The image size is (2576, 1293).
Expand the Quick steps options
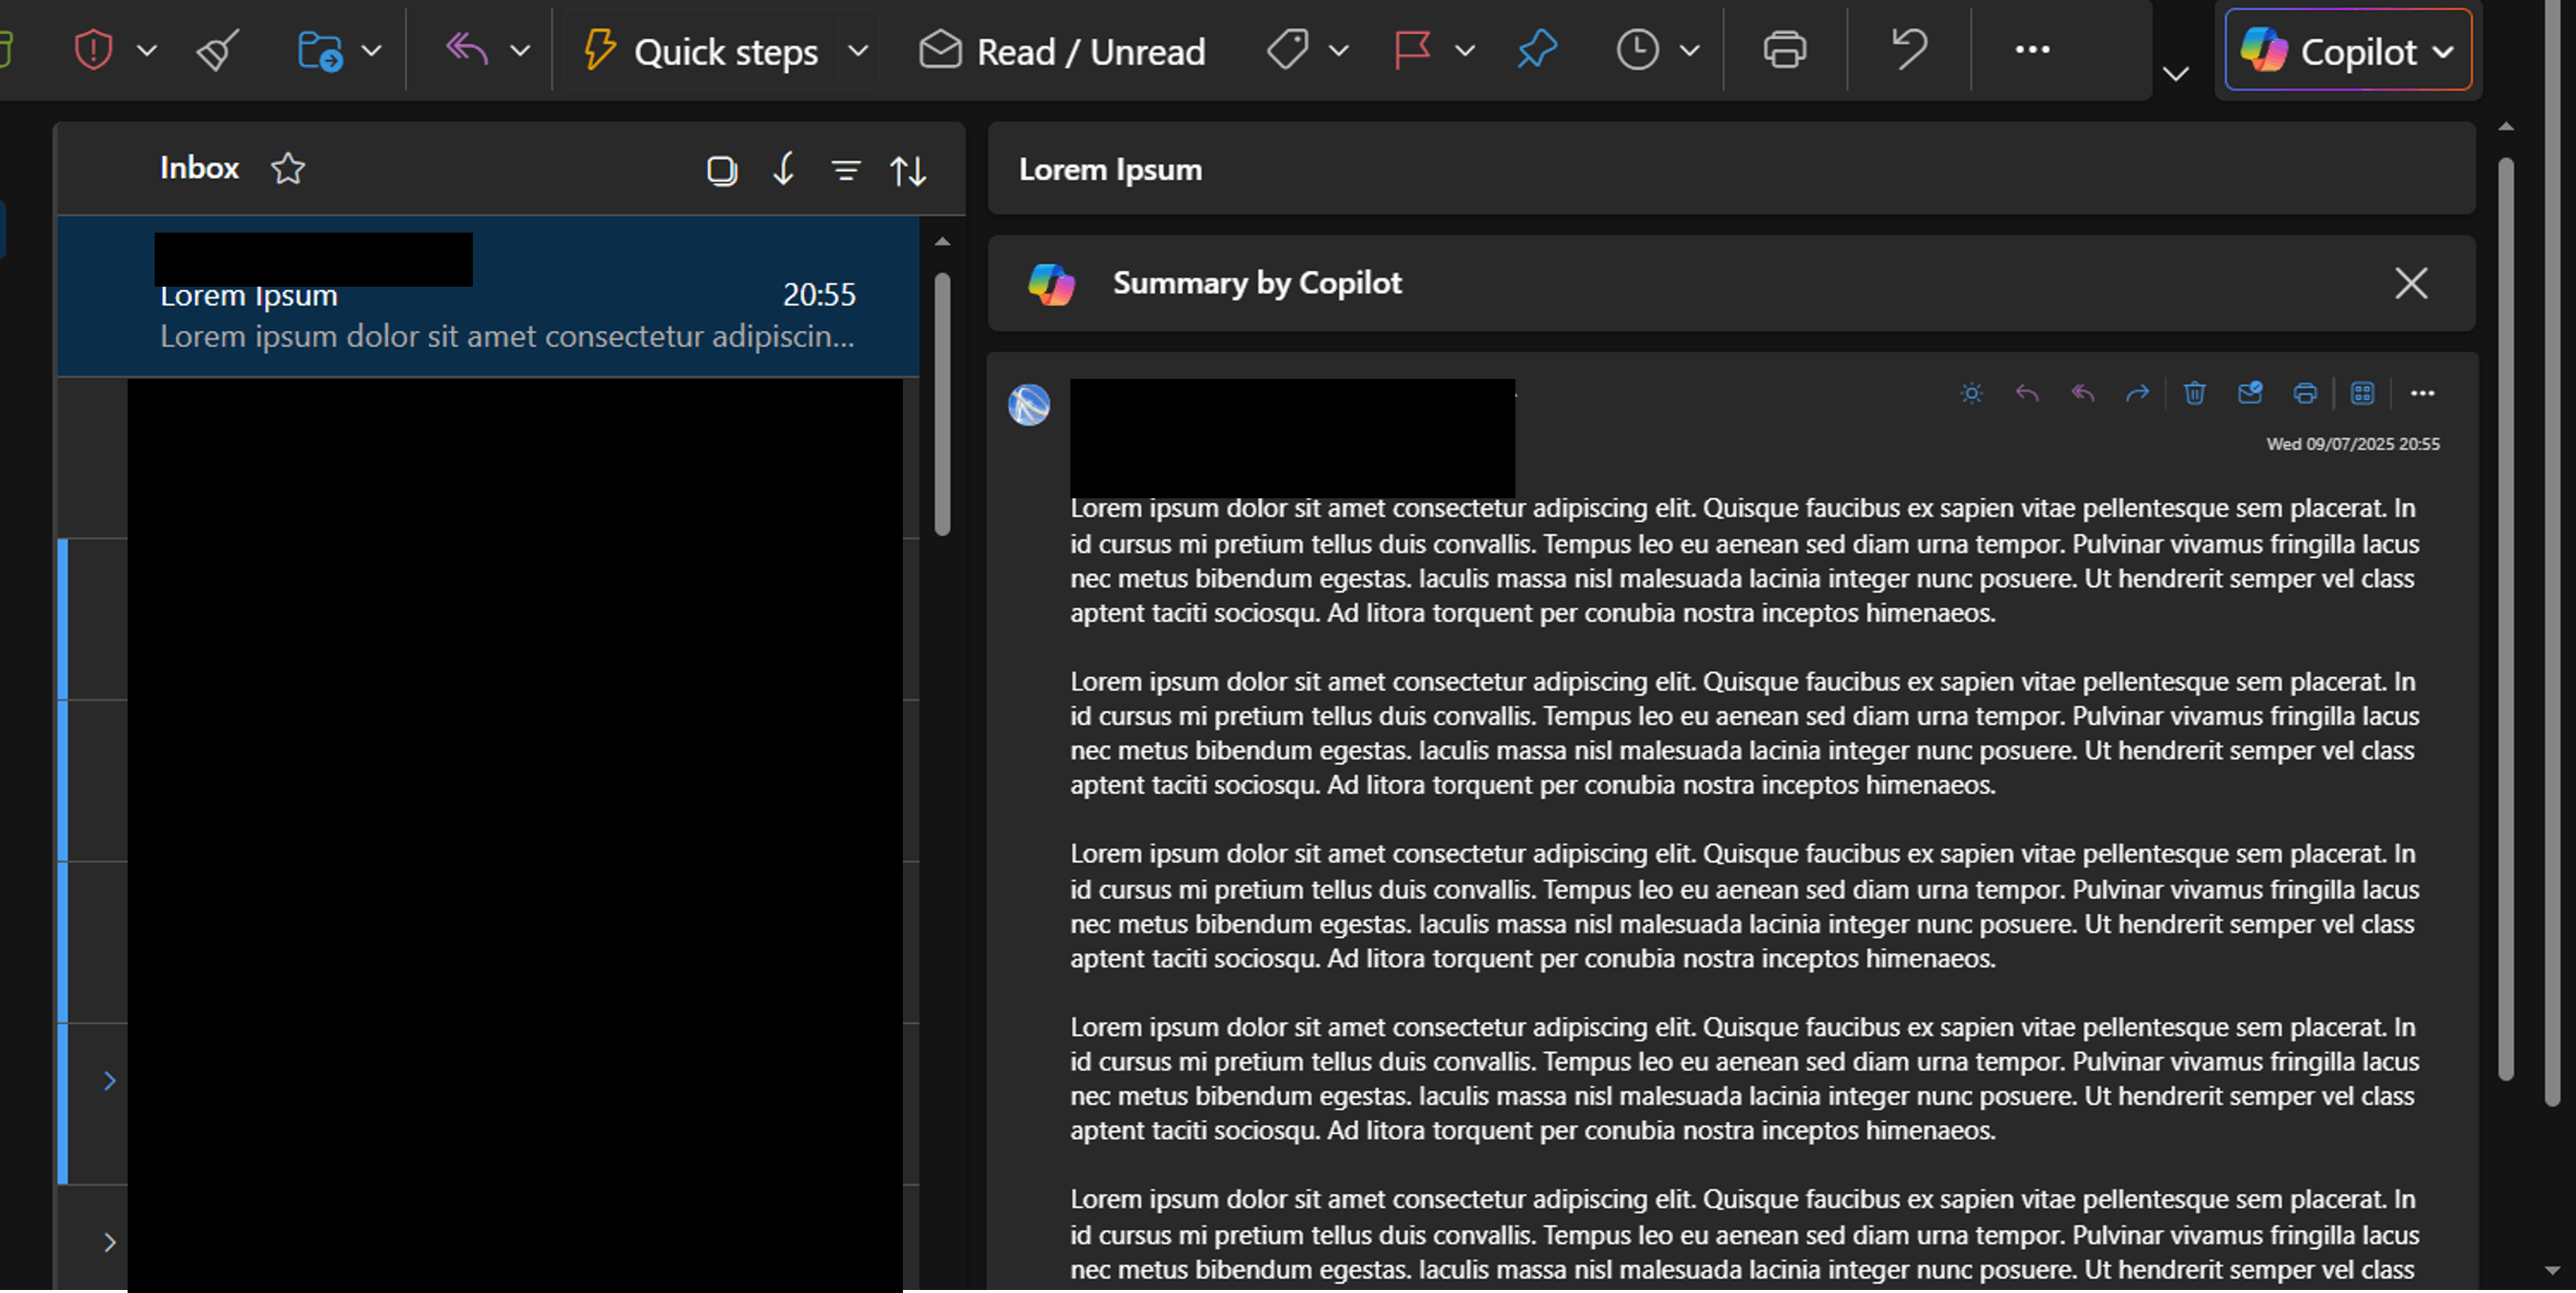(x=858, y=50)
